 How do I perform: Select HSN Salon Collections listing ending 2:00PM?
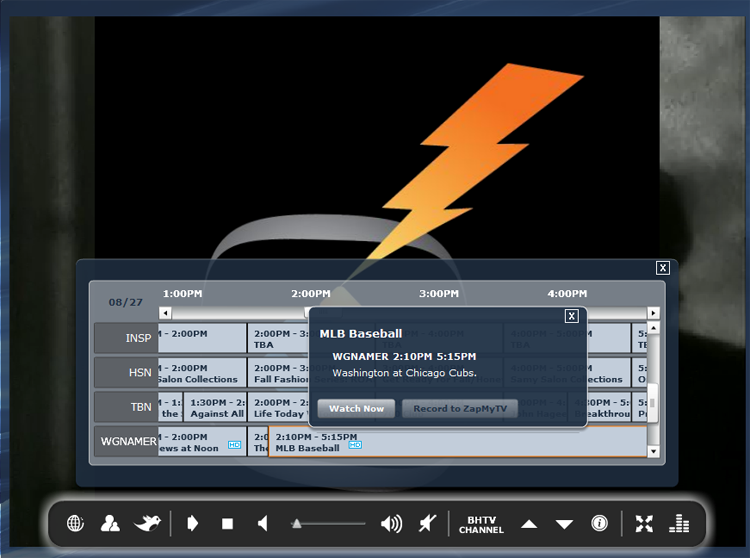point(202,373)
